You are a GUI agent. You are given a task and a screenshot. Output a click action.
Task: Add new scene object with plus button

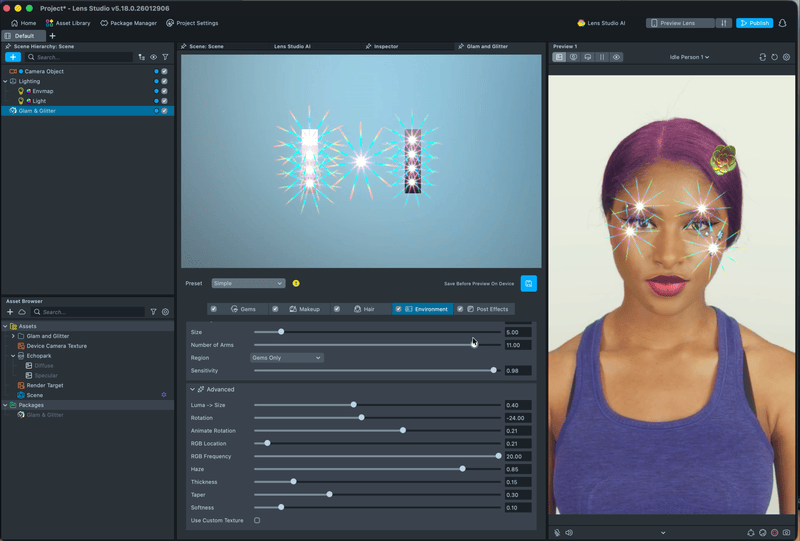[13, 57]
